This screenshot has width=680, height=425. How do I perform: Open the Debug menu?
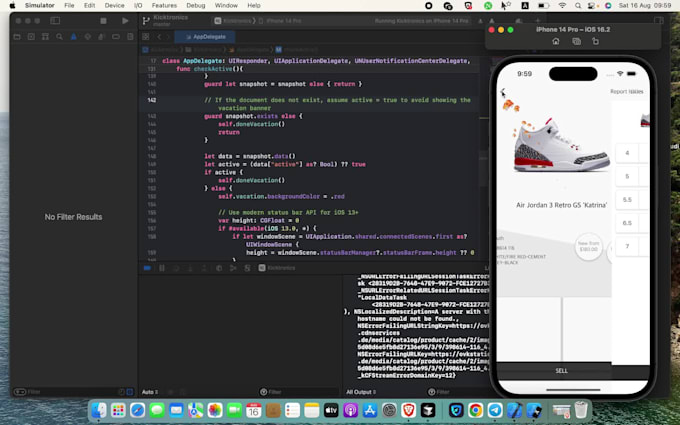pos(196,6)
